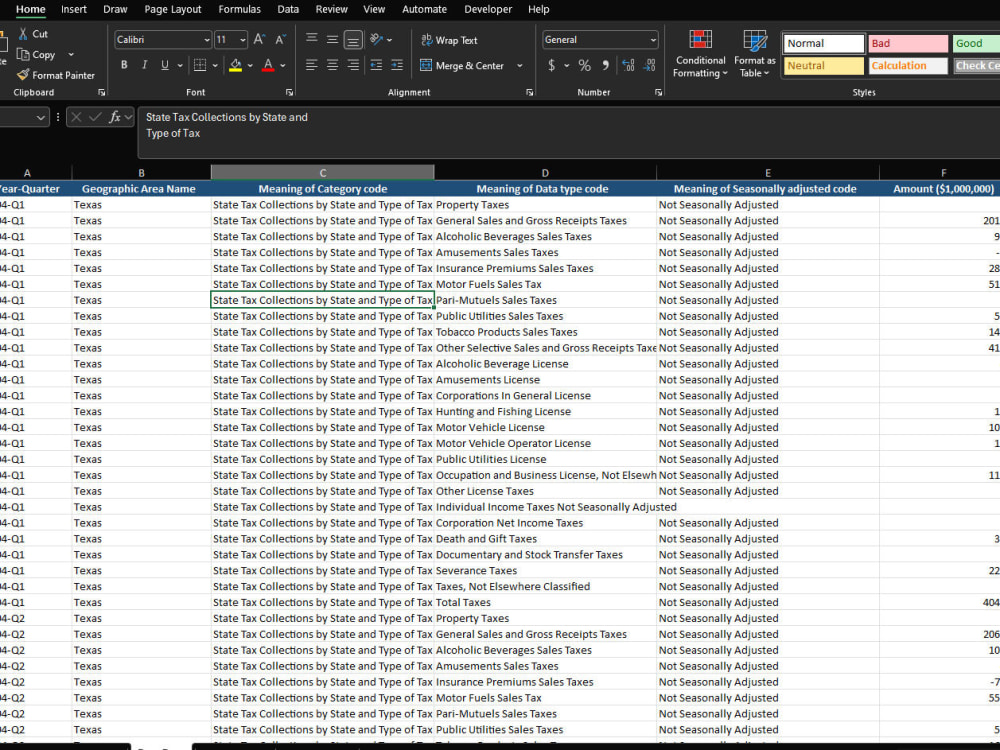Open the Font Color dropdown arrow
The width and height of the screenshot is (1000, 750).
[283, 66]
